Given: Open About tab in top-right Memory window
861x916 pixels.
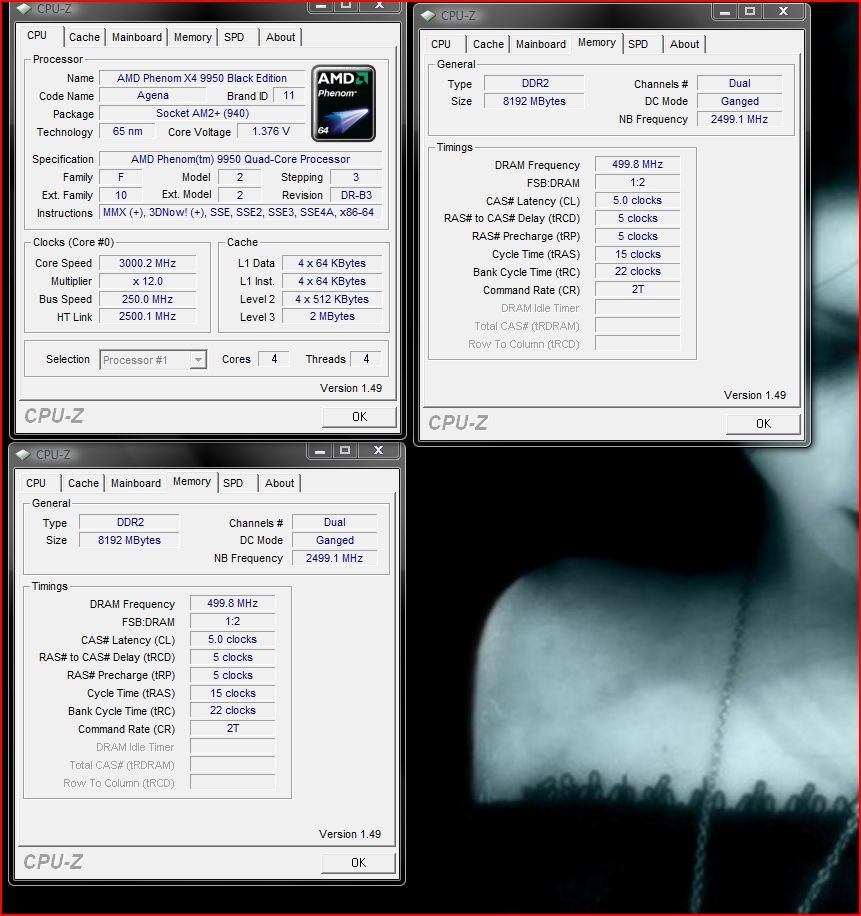Looking at the screenshot, I should tap(685, 44).
